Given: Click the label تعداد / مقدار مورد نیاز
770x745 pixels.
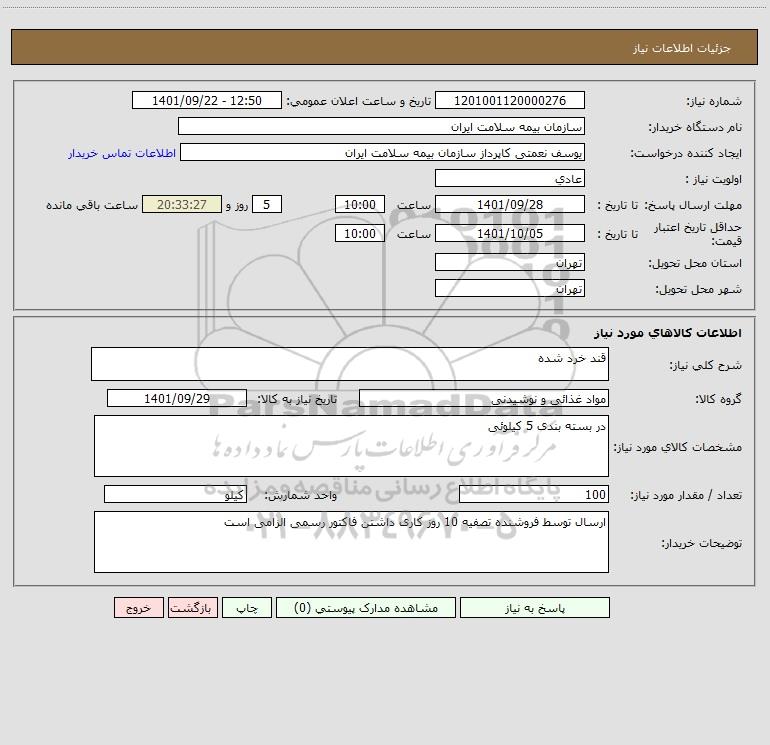Looking at the screenshot, I should coord(686,496).
